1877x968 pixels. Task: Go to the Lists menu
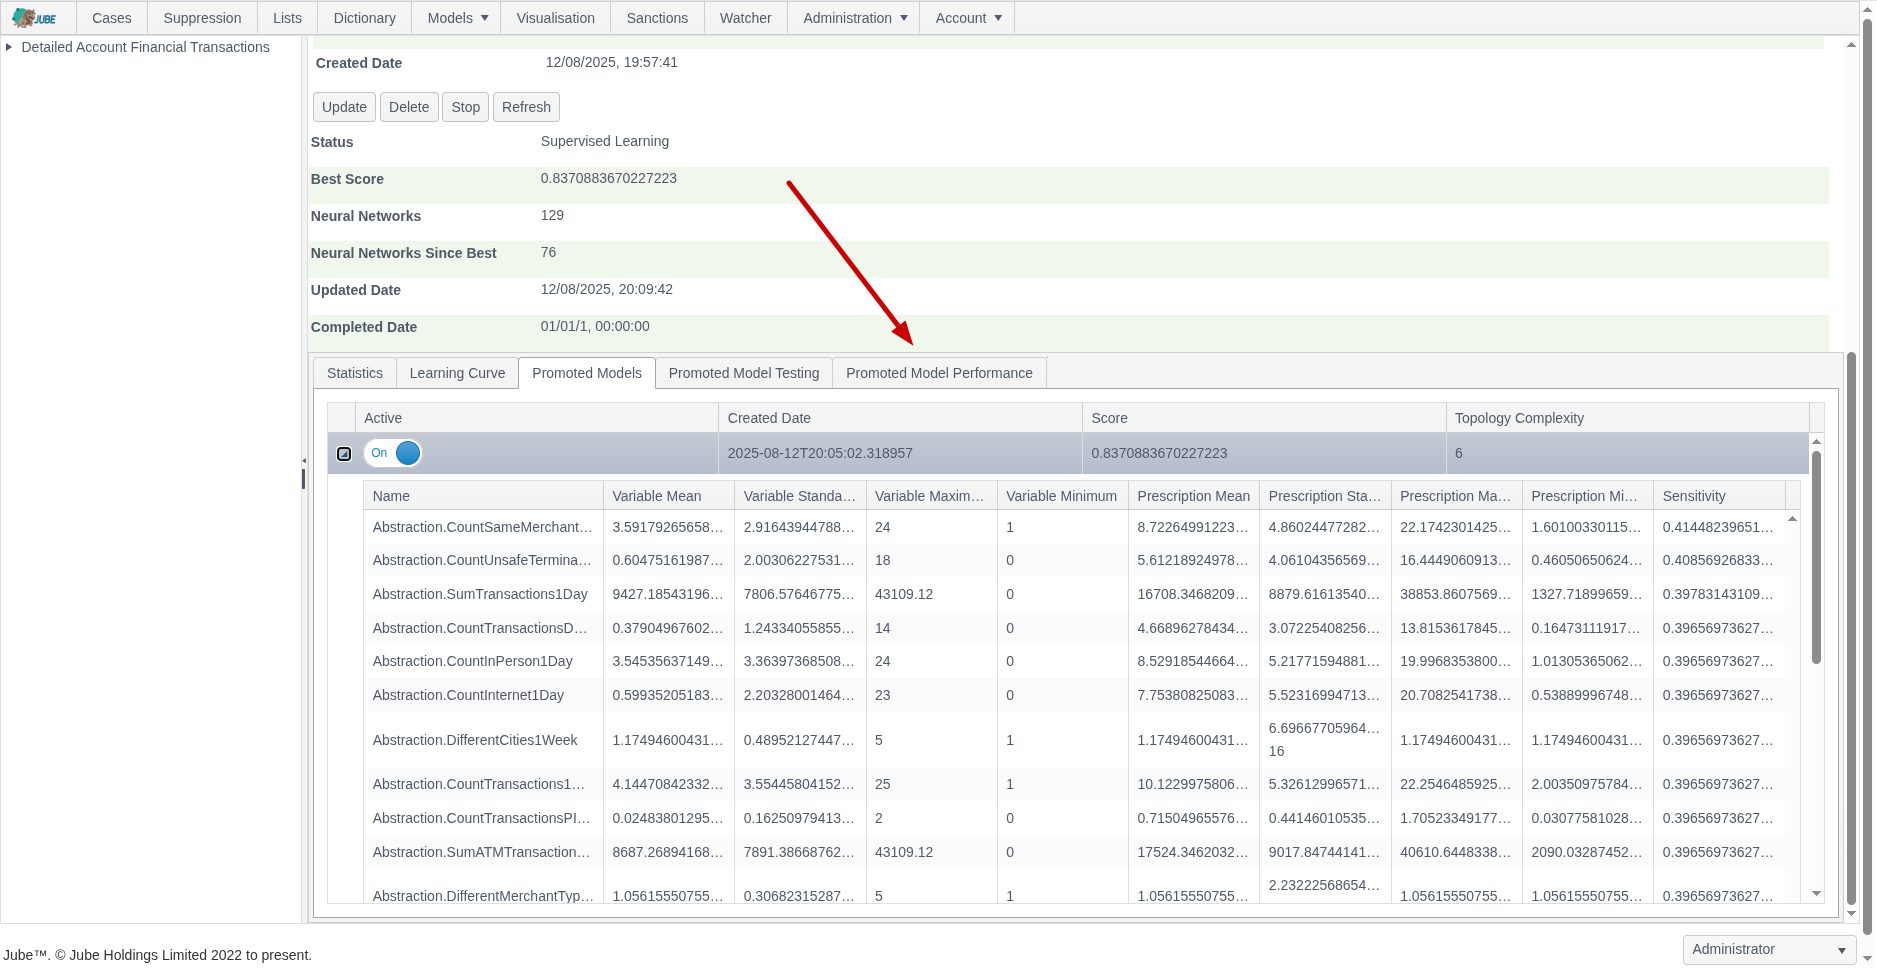[287, 18]
